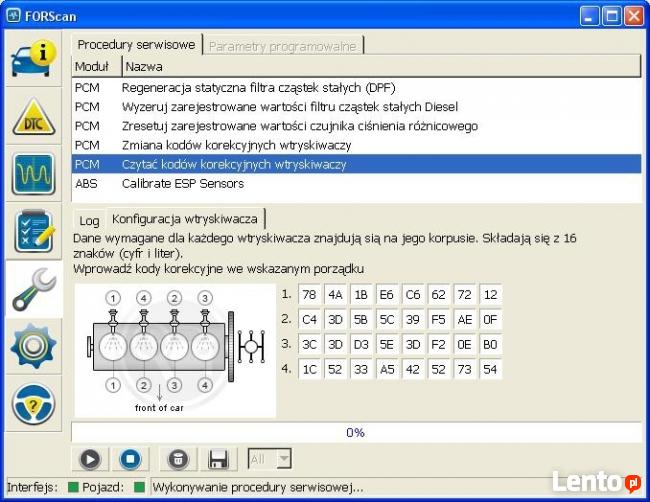The height and width of the screenshot is (502, 650).
Task: Close the FORScan window
Action: click(x=634, y=16)
